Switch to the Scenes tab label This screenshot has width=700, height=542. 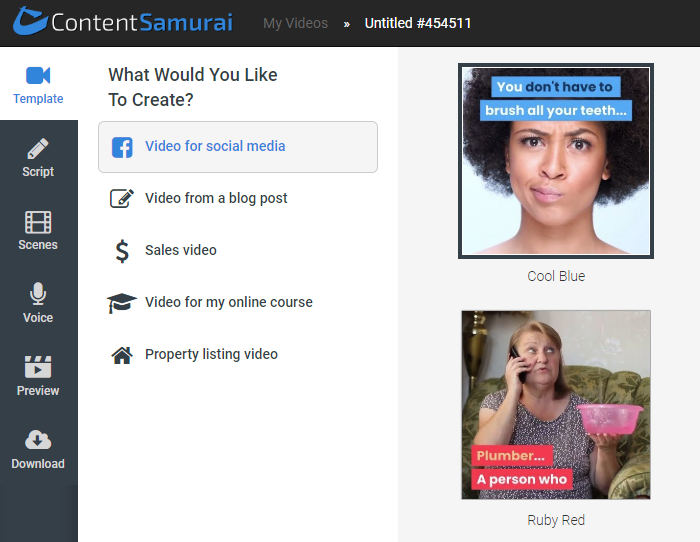click(38, 245)
